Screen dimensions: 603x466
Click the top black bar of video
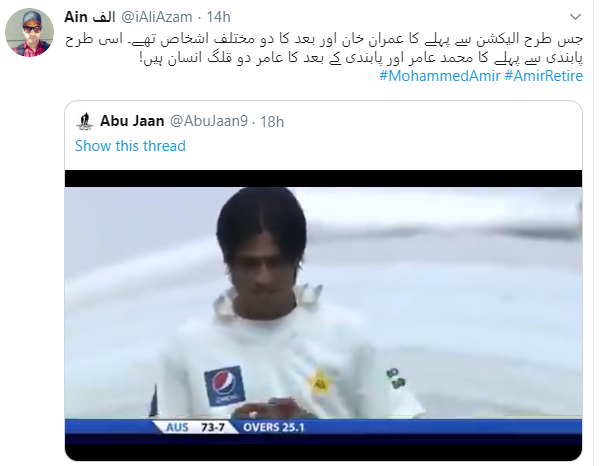(x=323, y=179)
